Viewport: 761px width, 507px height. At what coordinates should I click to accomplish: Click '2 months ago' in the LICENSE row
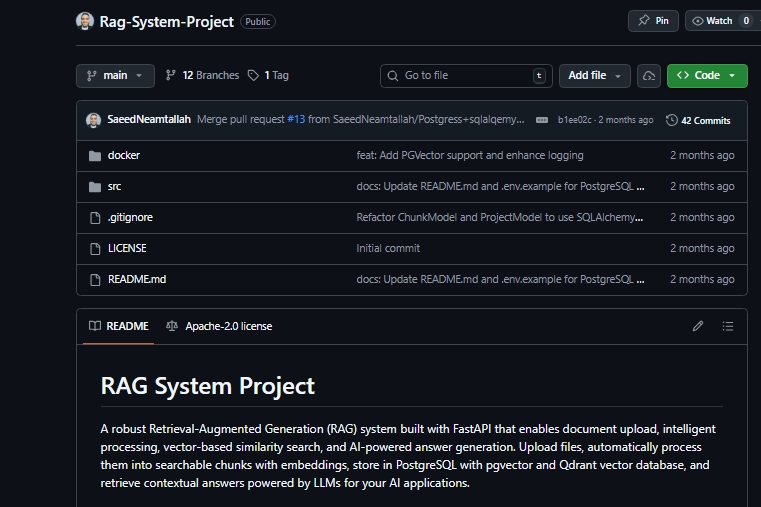(702, 248)
